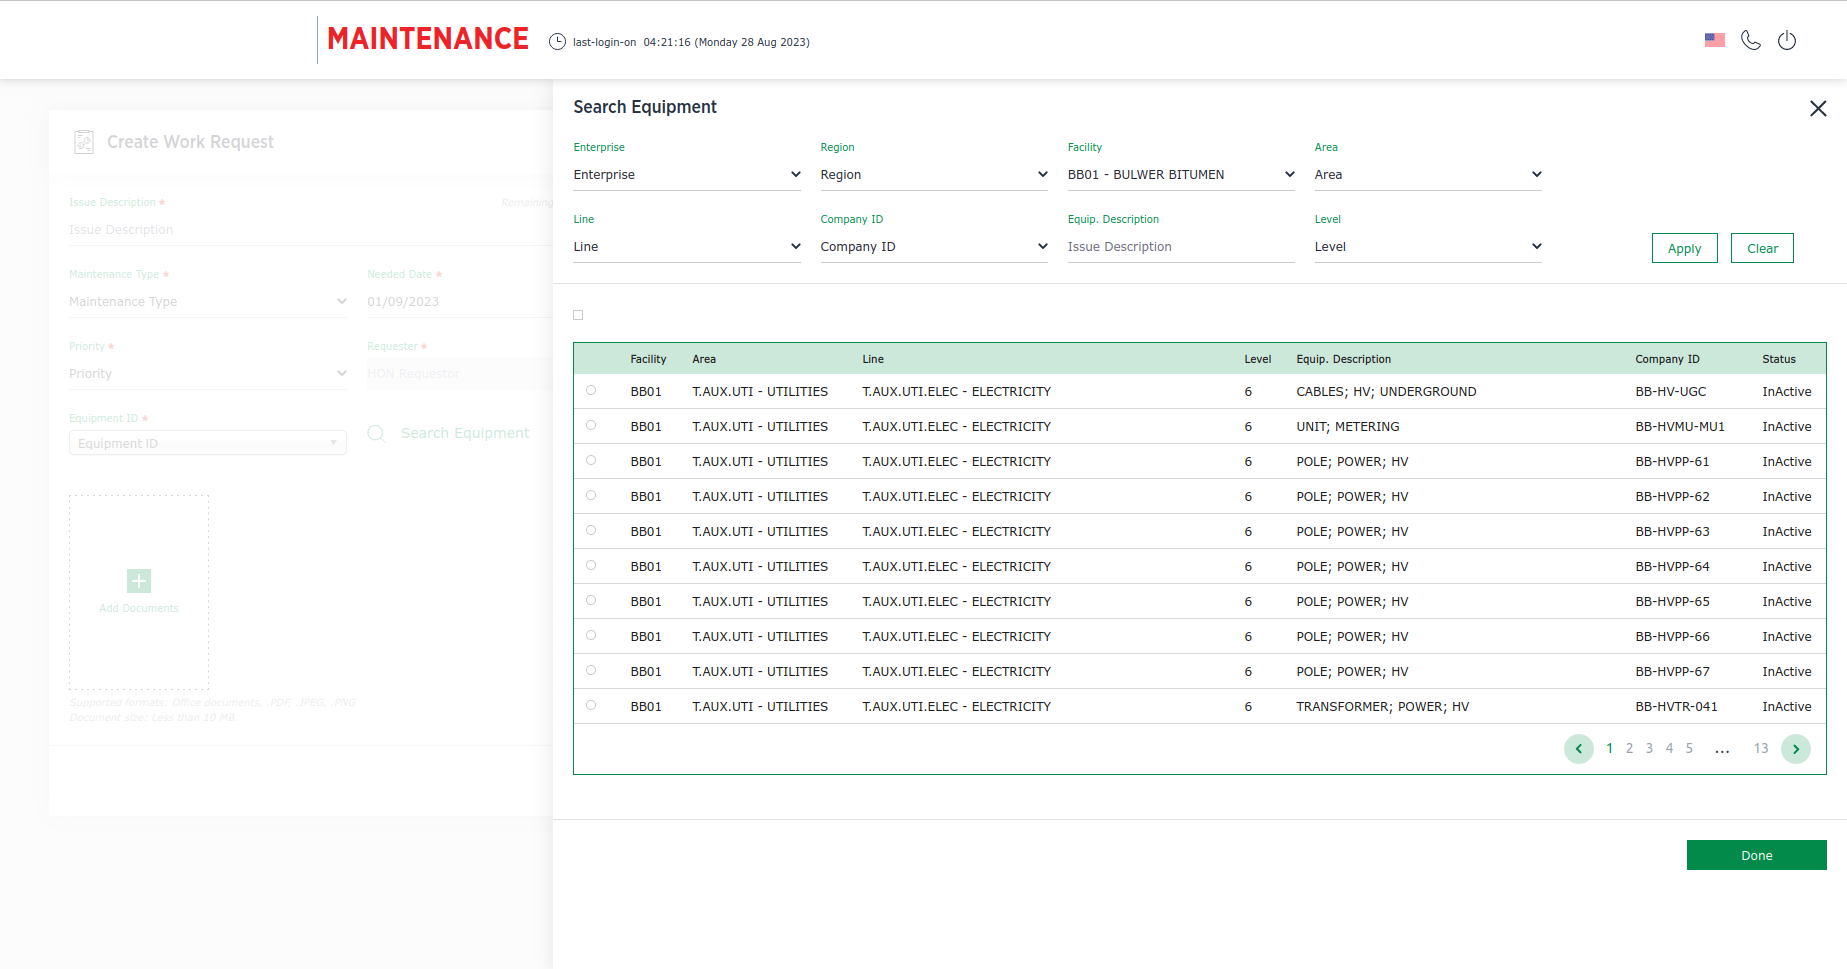
Task: Go to results page 3
Action: (x=1649, y=749)
